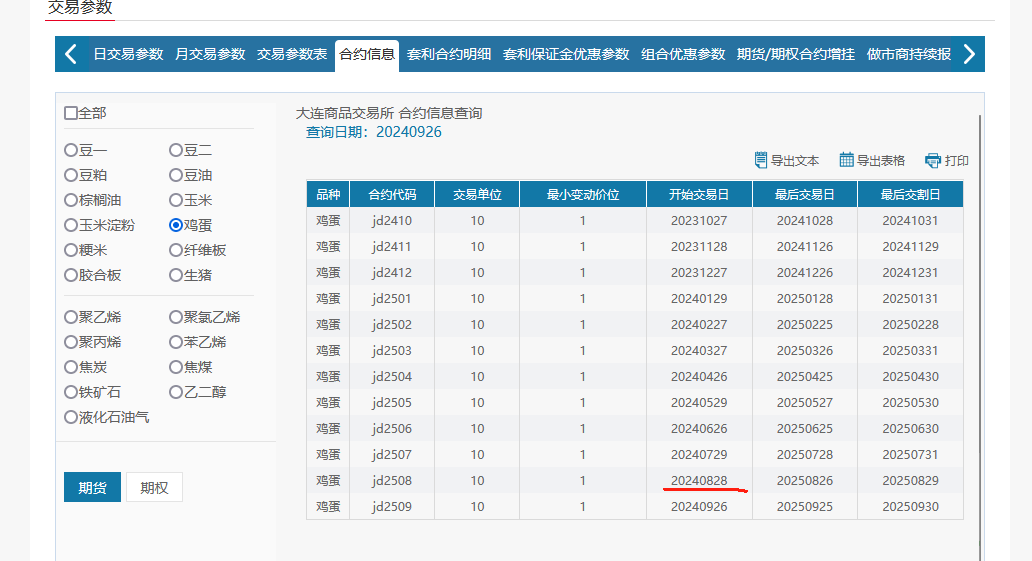The height and width of the screenshot is (561, 1032).
Task: Click the 交易参数 section heading
Action: 80,8
